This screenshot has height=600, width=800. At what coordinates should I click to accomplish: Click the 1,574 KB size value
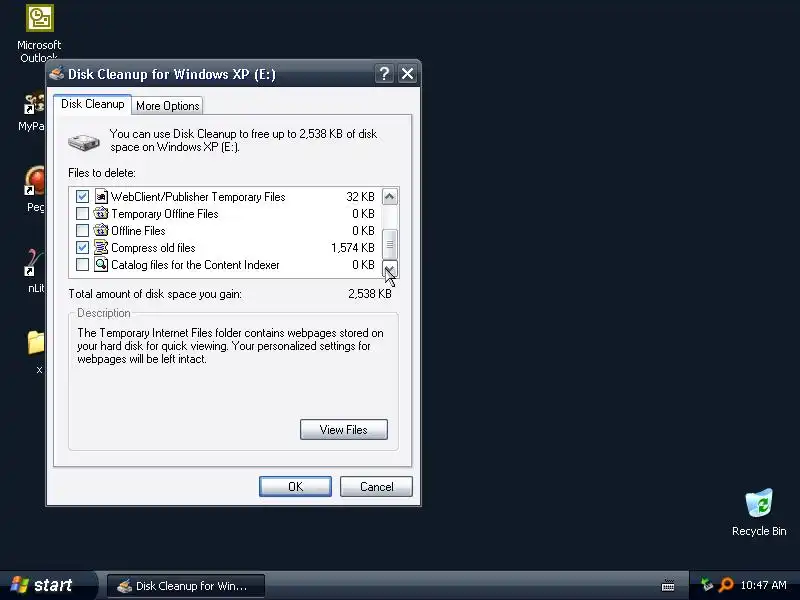pyautogui.click(x=353, y=248)
